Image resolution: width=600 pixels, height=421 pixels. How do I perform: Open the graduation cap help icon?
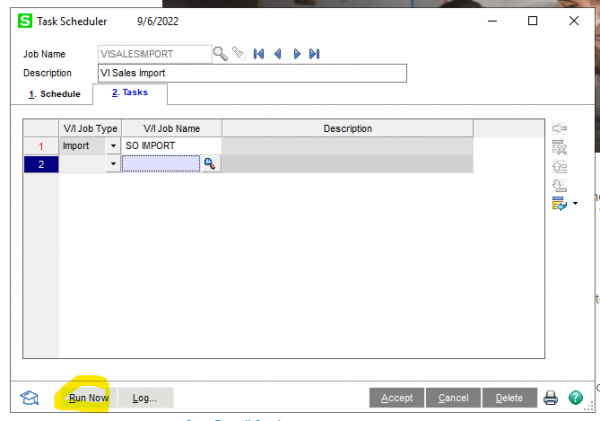pos(29,398)
